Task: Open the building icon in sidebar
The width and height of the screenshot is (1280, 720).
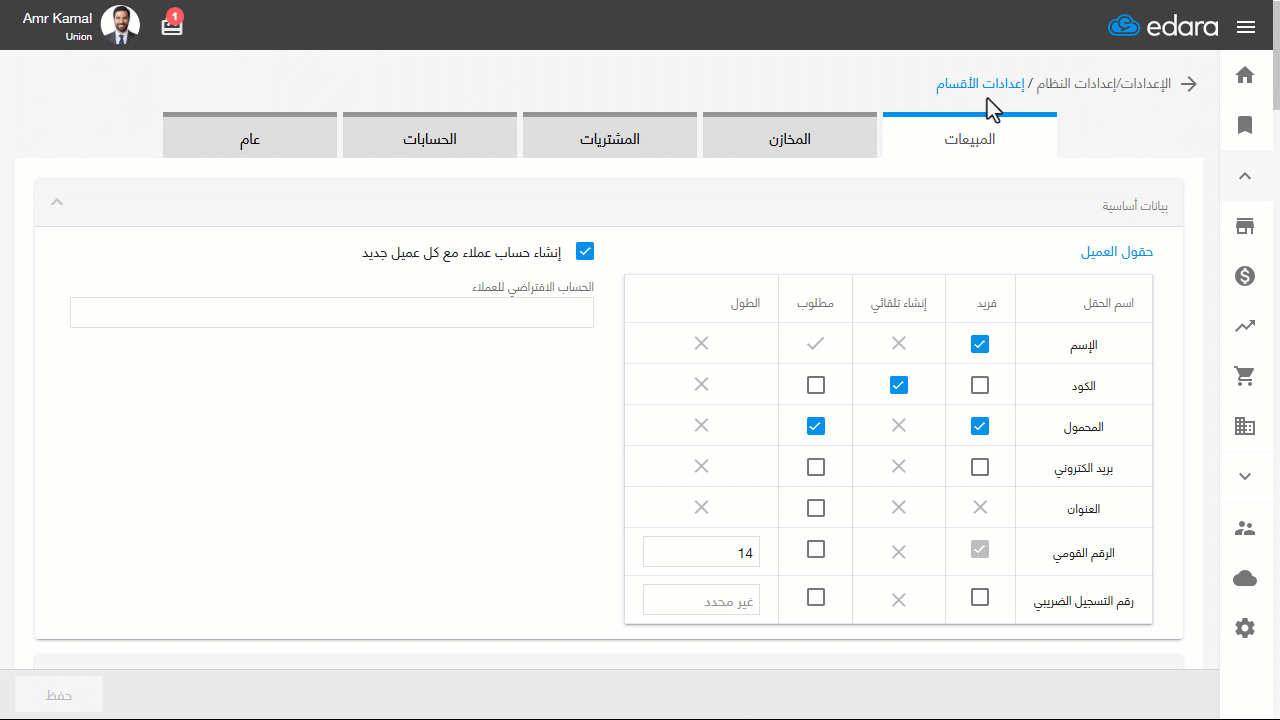Action: click(1245, 426)
